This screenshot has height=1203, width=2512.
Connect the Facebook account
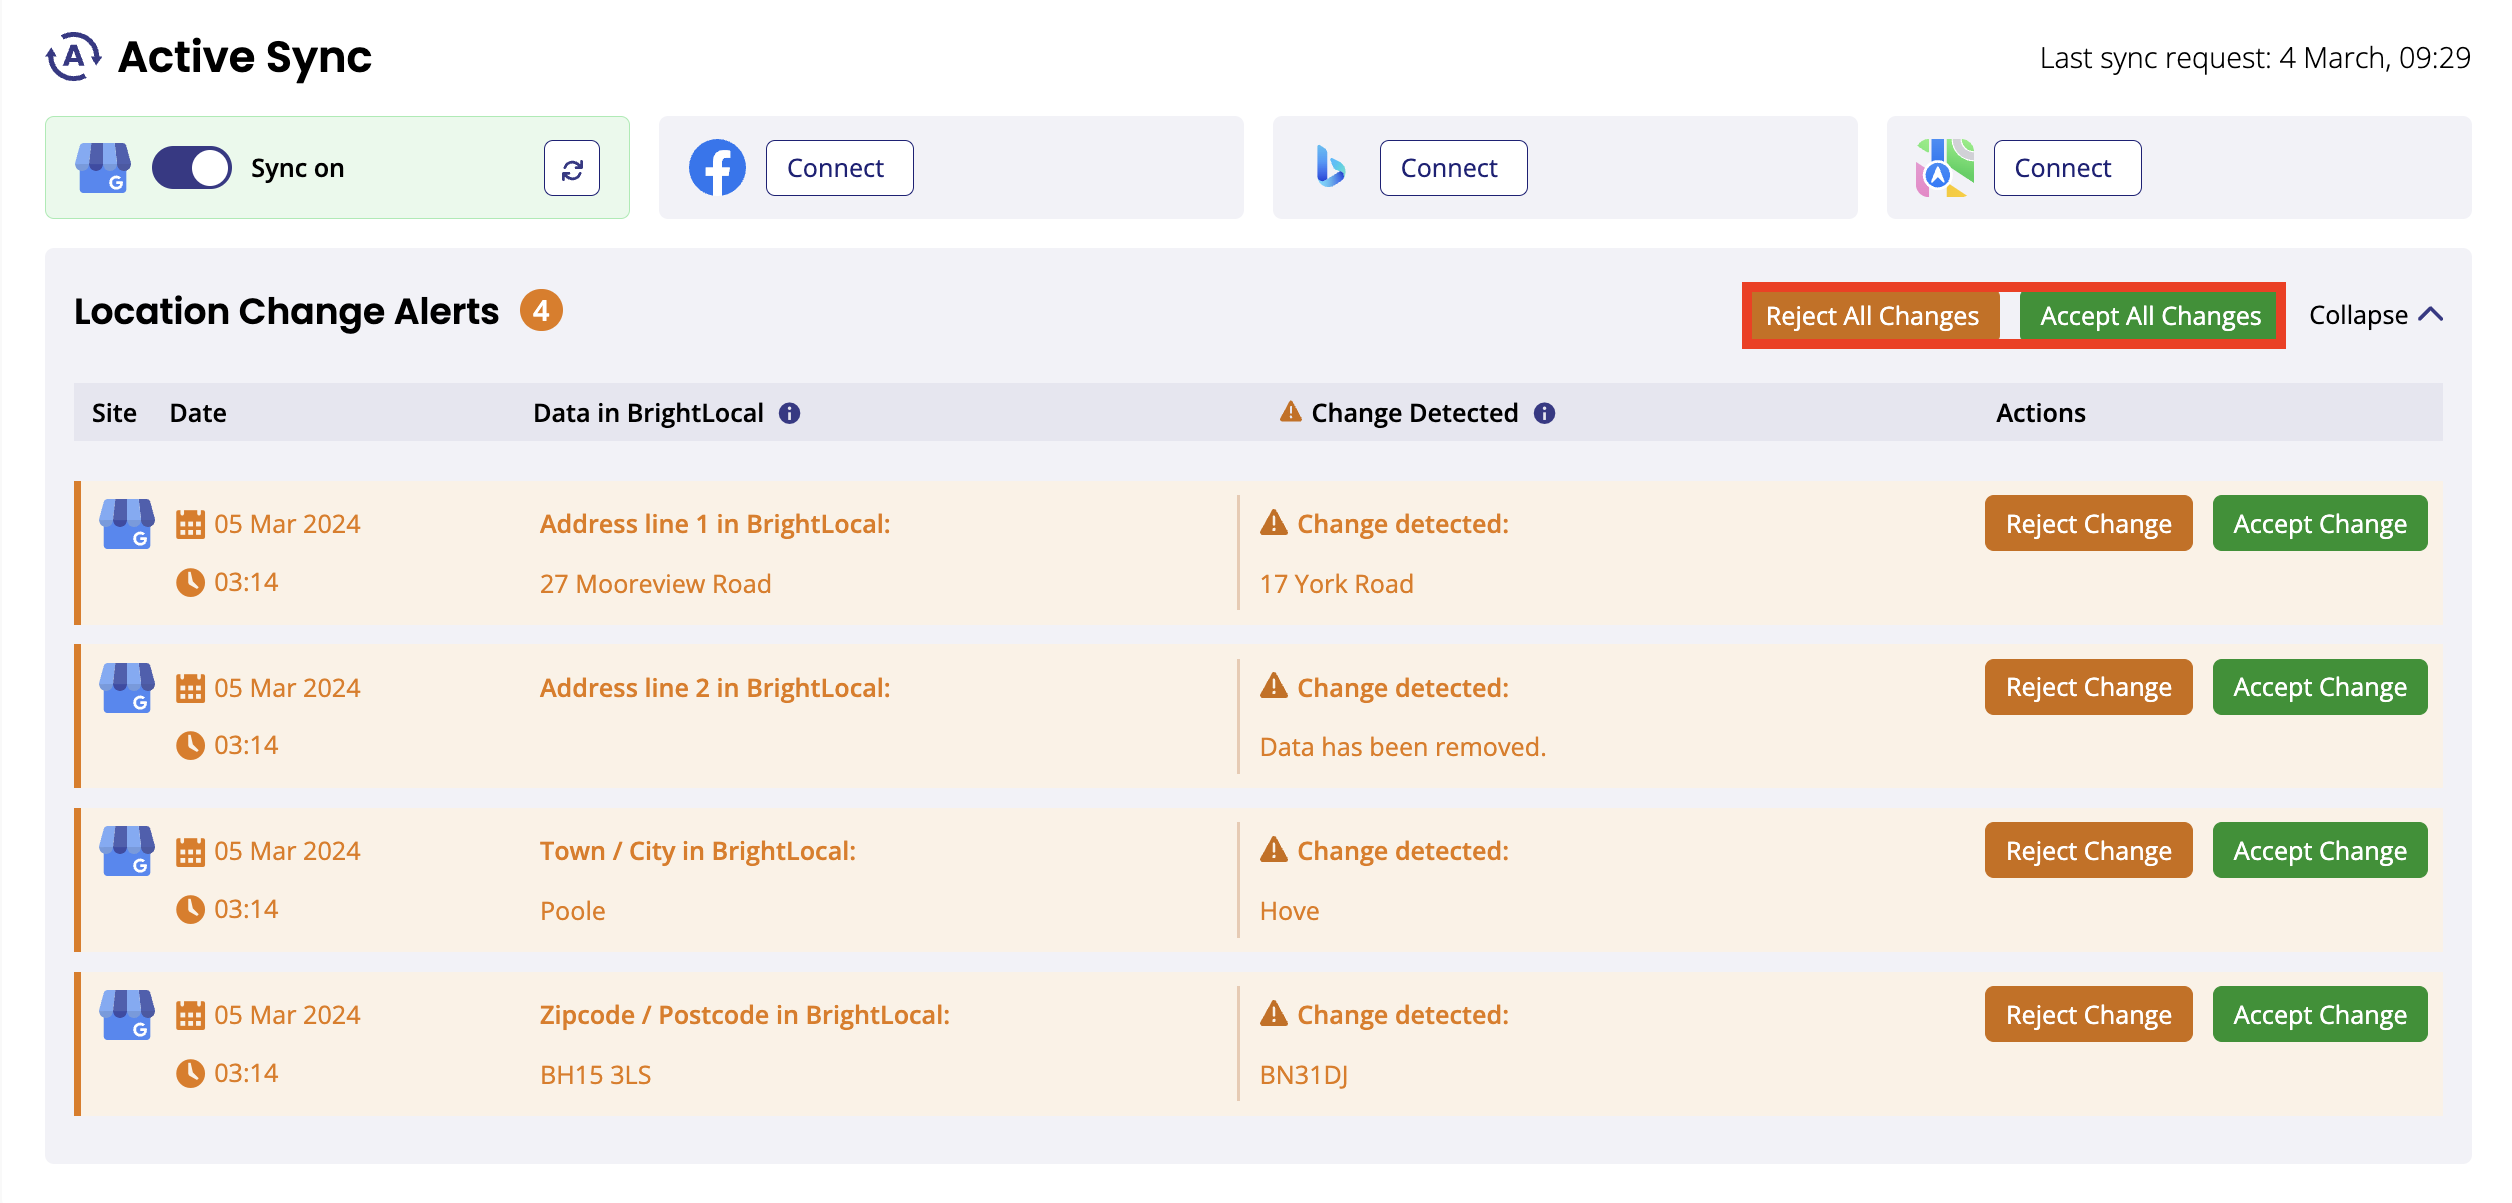838,167
